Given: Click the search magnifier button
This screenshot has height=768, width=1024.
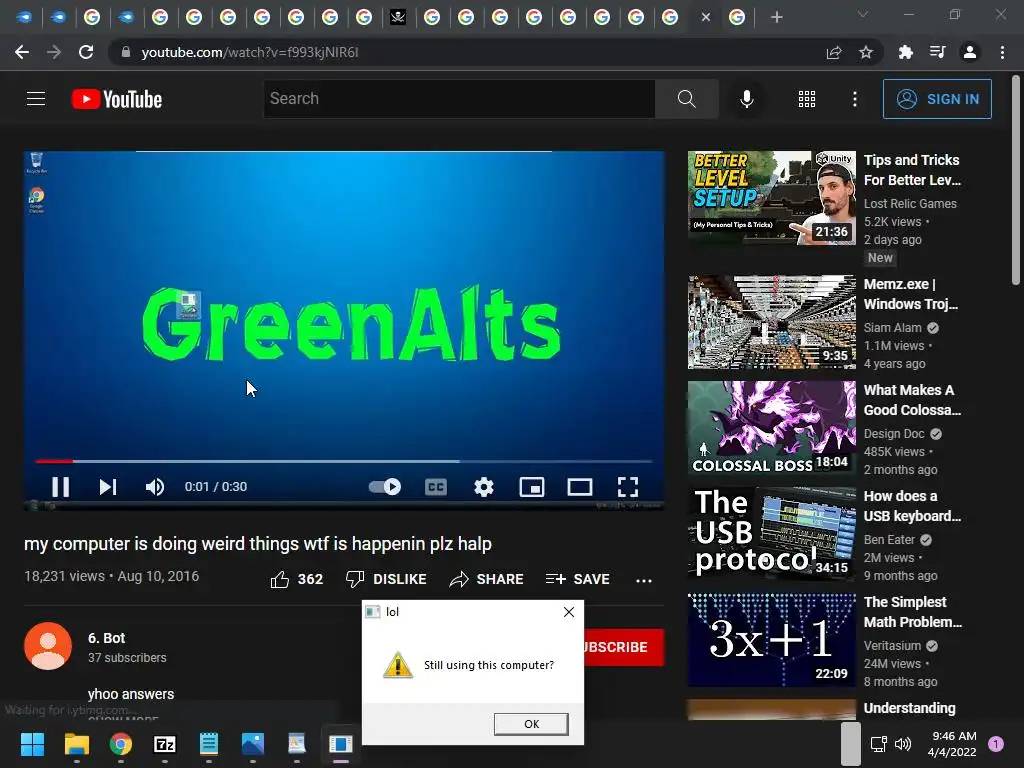Looking at the screenshot, I should (x=686, y=99).
